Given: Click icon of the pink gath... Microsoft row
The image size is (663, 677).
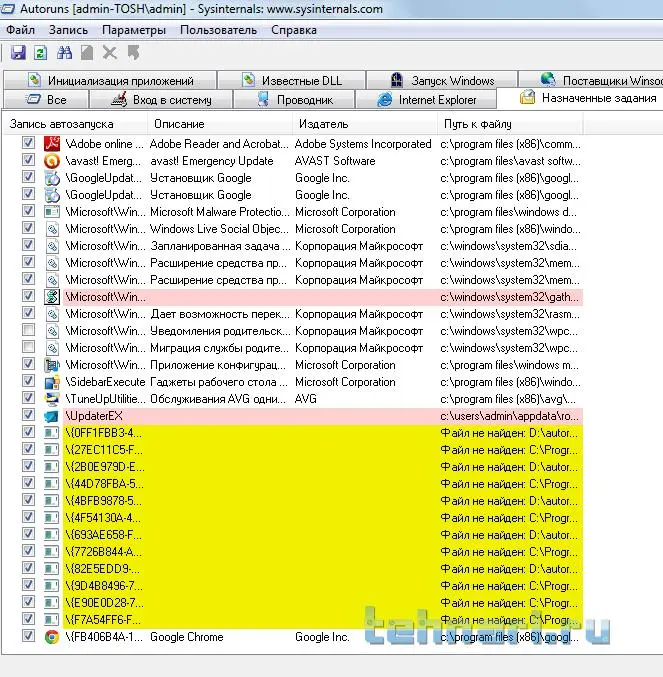Looking at the screenshot, I should [x=52, y=297].
